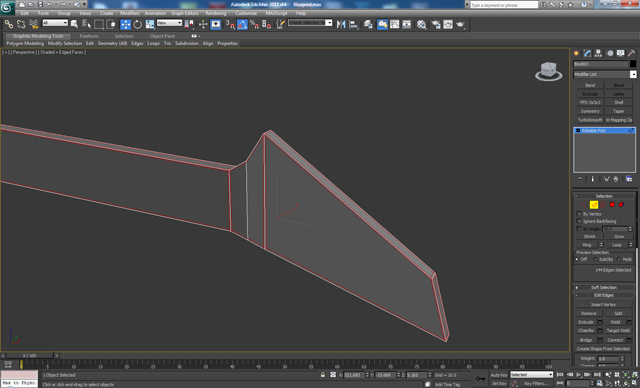Click the object color swatch beside name field
The image size is (640, 388).
pos(633,64)
